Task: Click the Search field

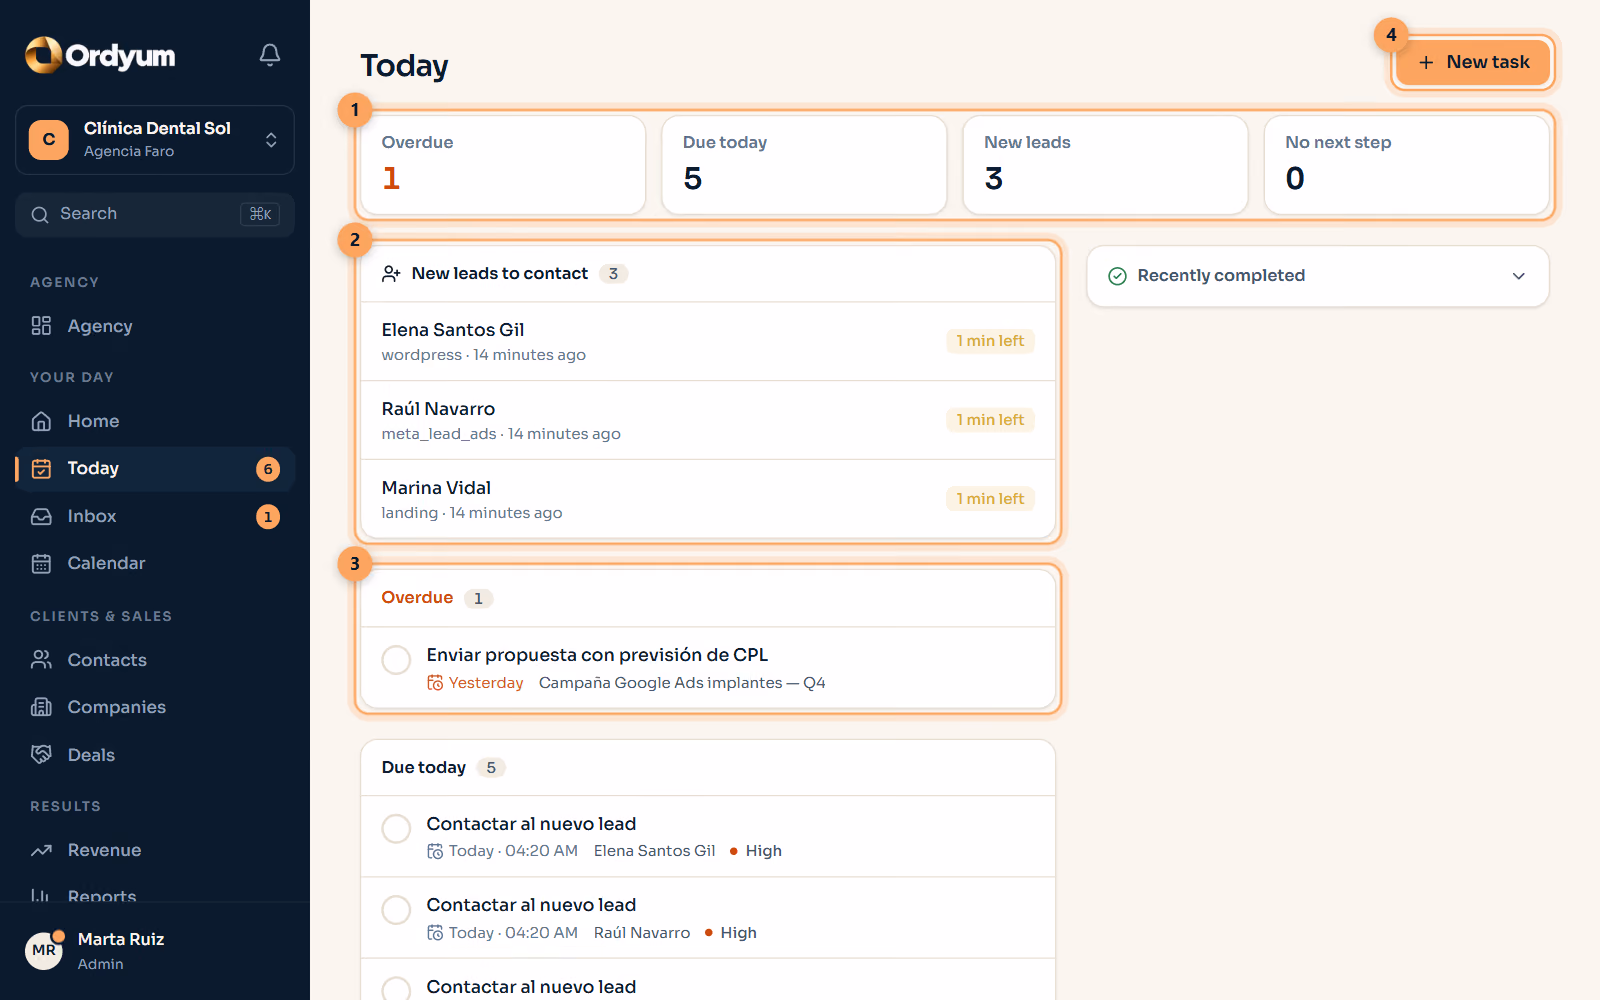Action: 155,215
